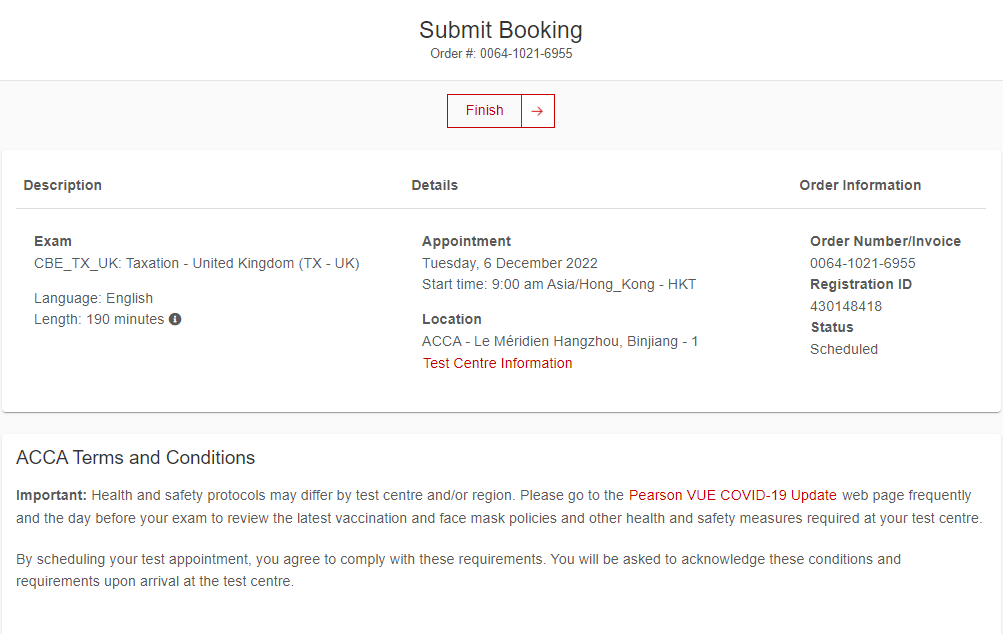Click the ACCA Terms and Conditions heading
The image size is (1003, 634).
[x=135, y=458]
